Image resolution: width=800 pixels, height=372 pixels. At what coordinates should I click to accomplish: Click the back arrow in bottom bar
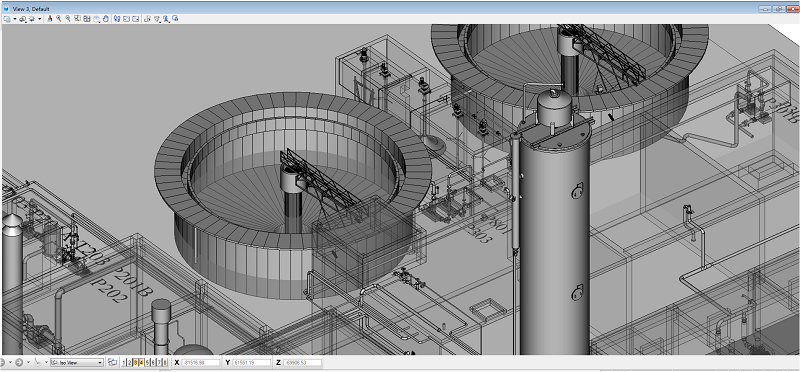2,362
